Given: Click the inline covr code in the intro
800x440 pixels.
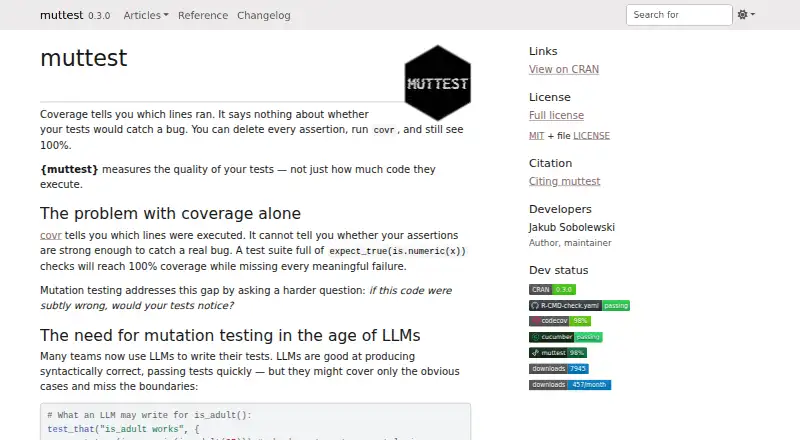Looking at the screenshot, I should pyautogui.click(x=384, y=130).
